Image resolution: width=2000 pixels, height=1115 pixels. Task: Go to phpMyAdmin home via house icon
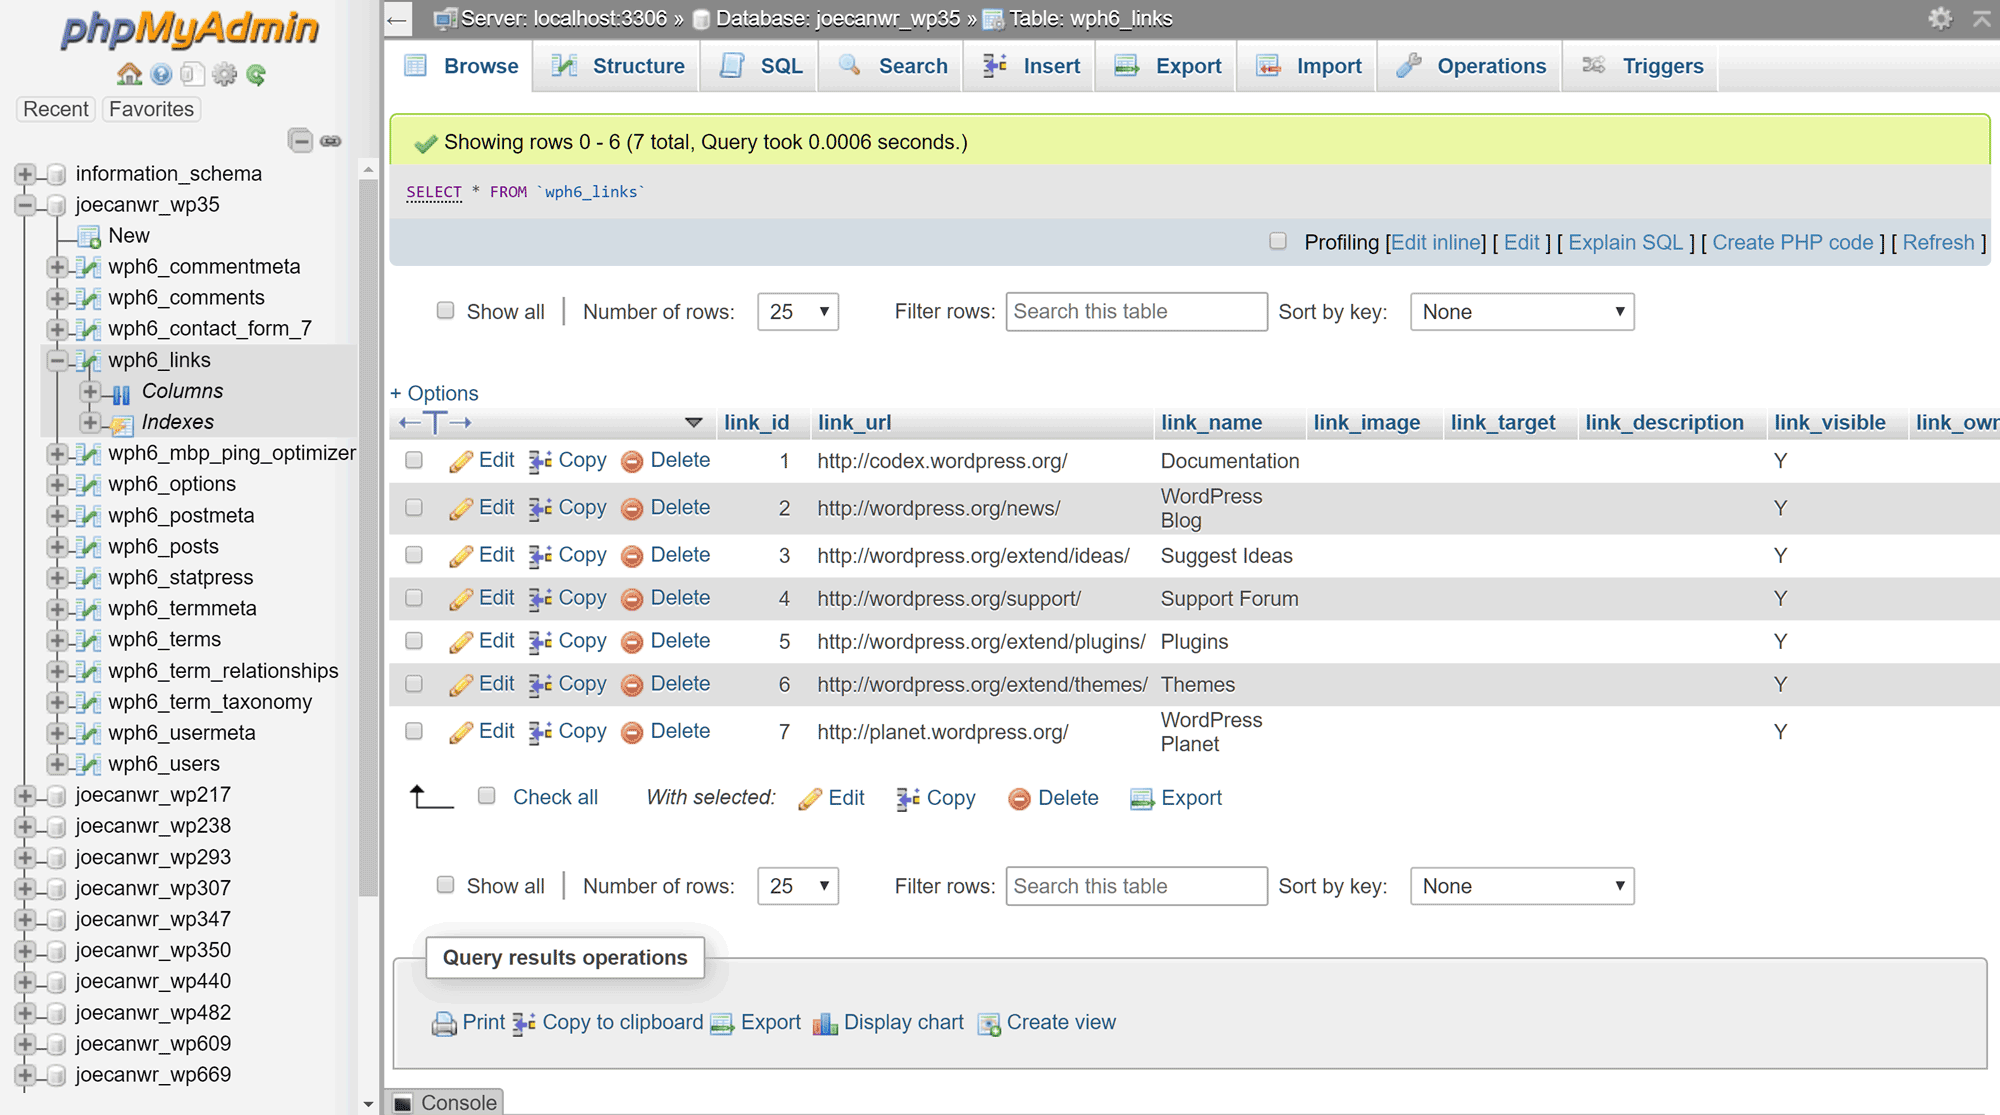click(x=129, y=74)
